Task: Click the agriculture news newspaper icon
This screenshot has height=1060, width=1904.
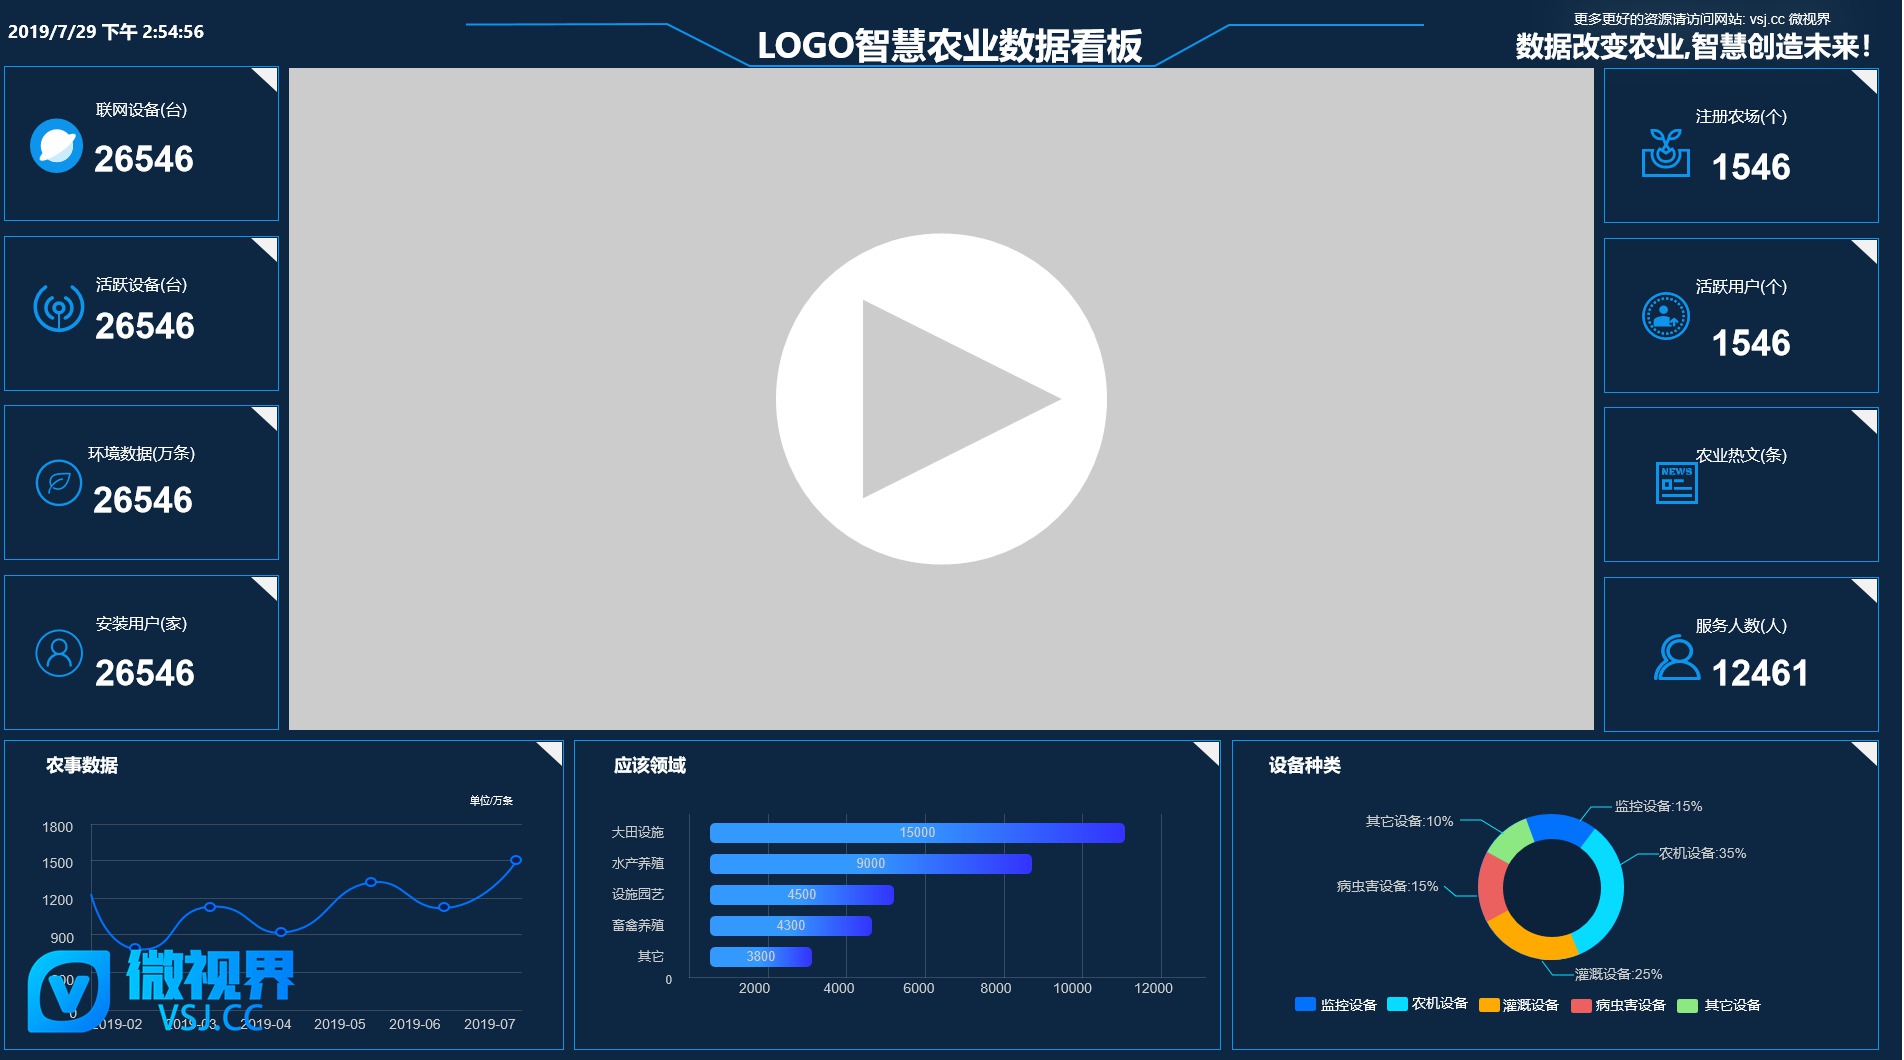Action: [x=1676, y=483]
